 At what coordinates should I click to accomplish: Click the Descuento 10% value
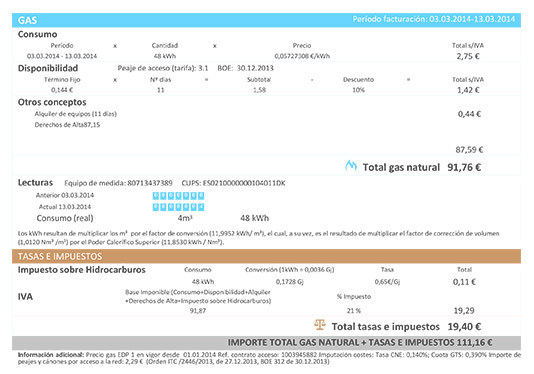pyautogui.click(x=358, y=90)
